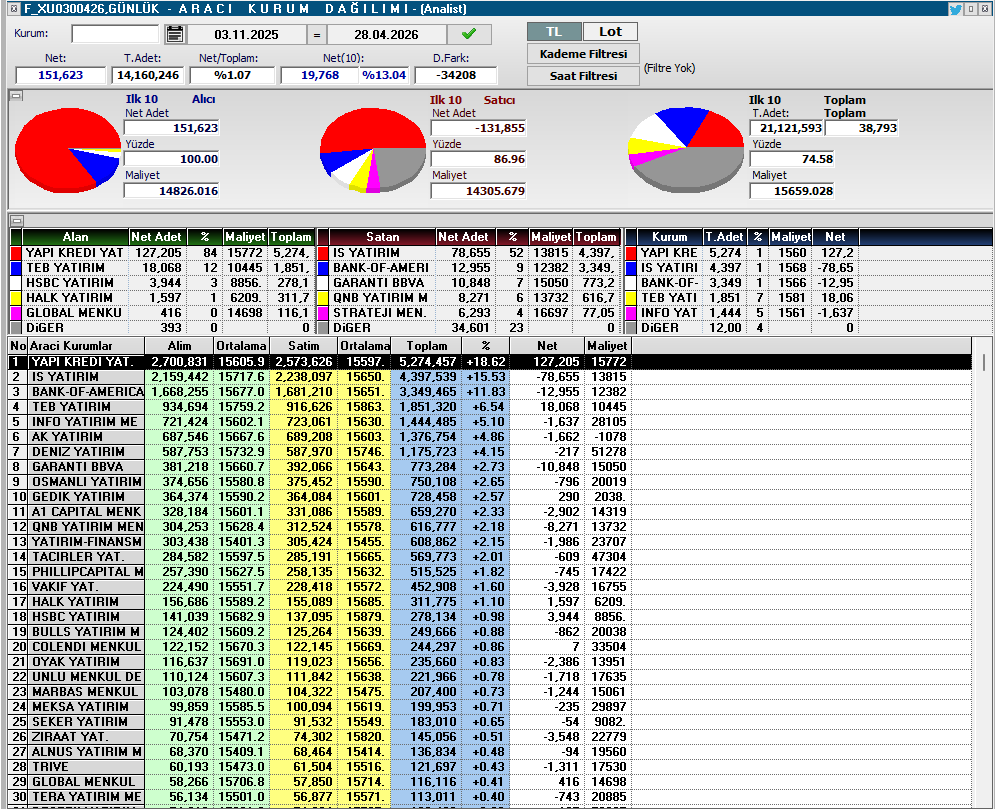Select OYAK YATIRIM row

[490, 662]
